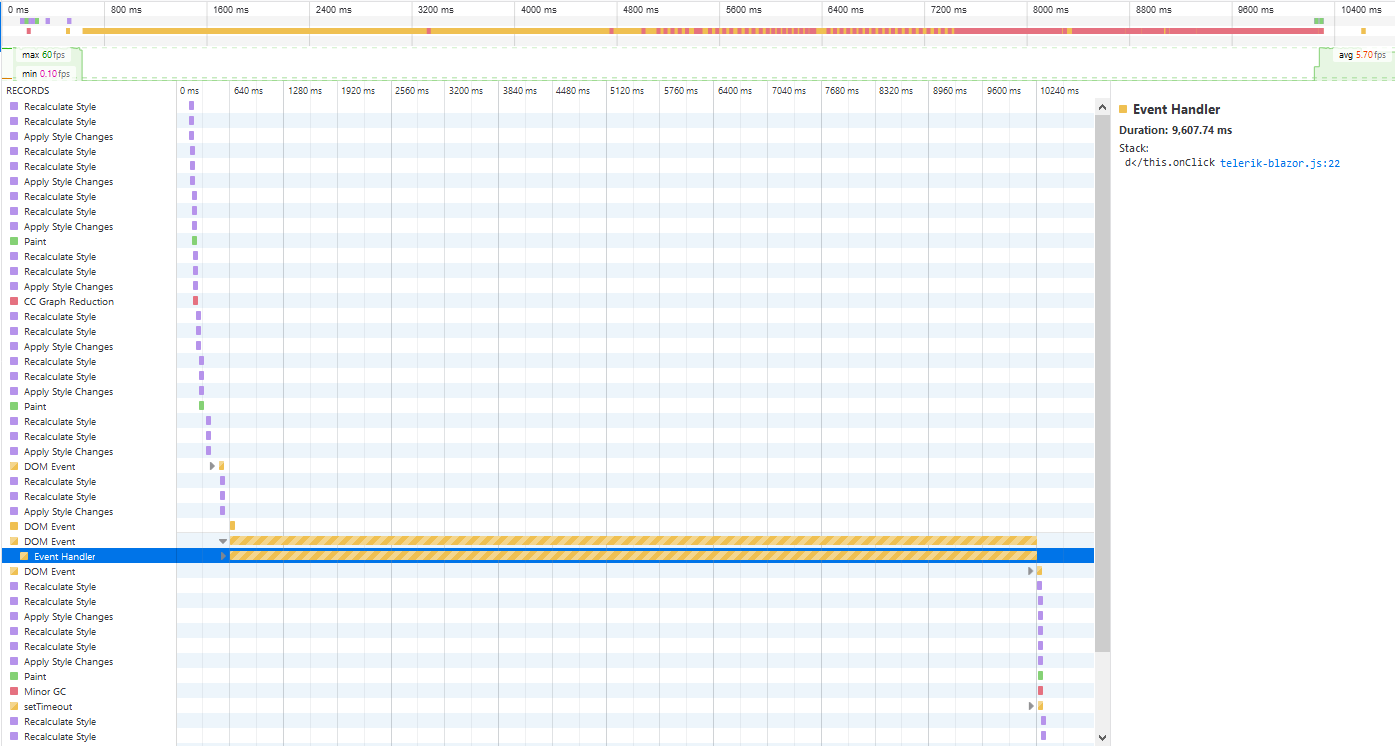This screenshot has height=746, width=1395.
Task: Select the Minor GC record
Action: click(x=45, y=692)
